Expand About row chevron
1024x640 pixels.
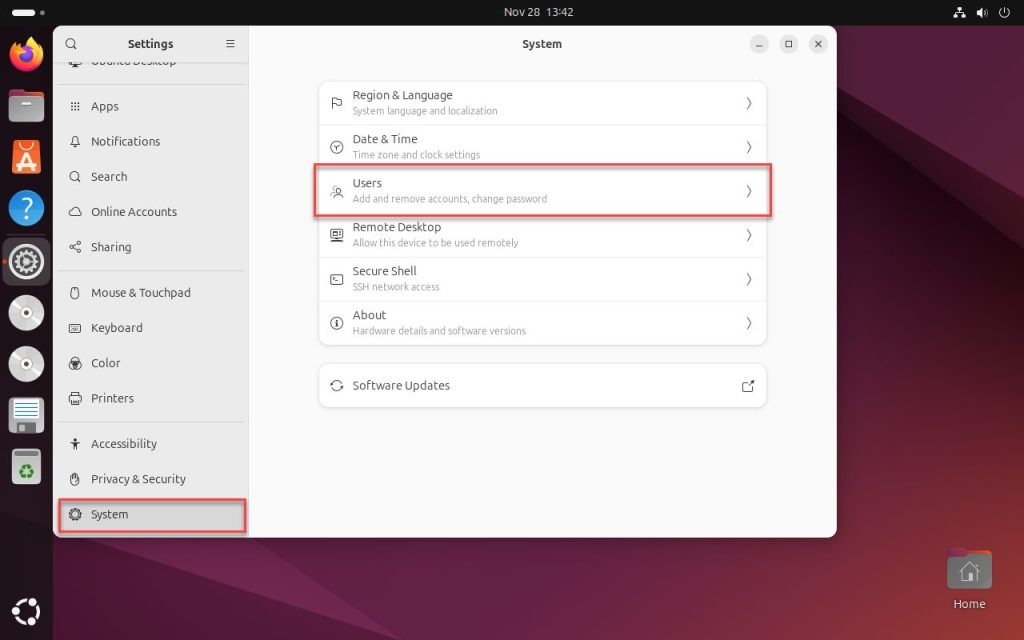[748, 323]
